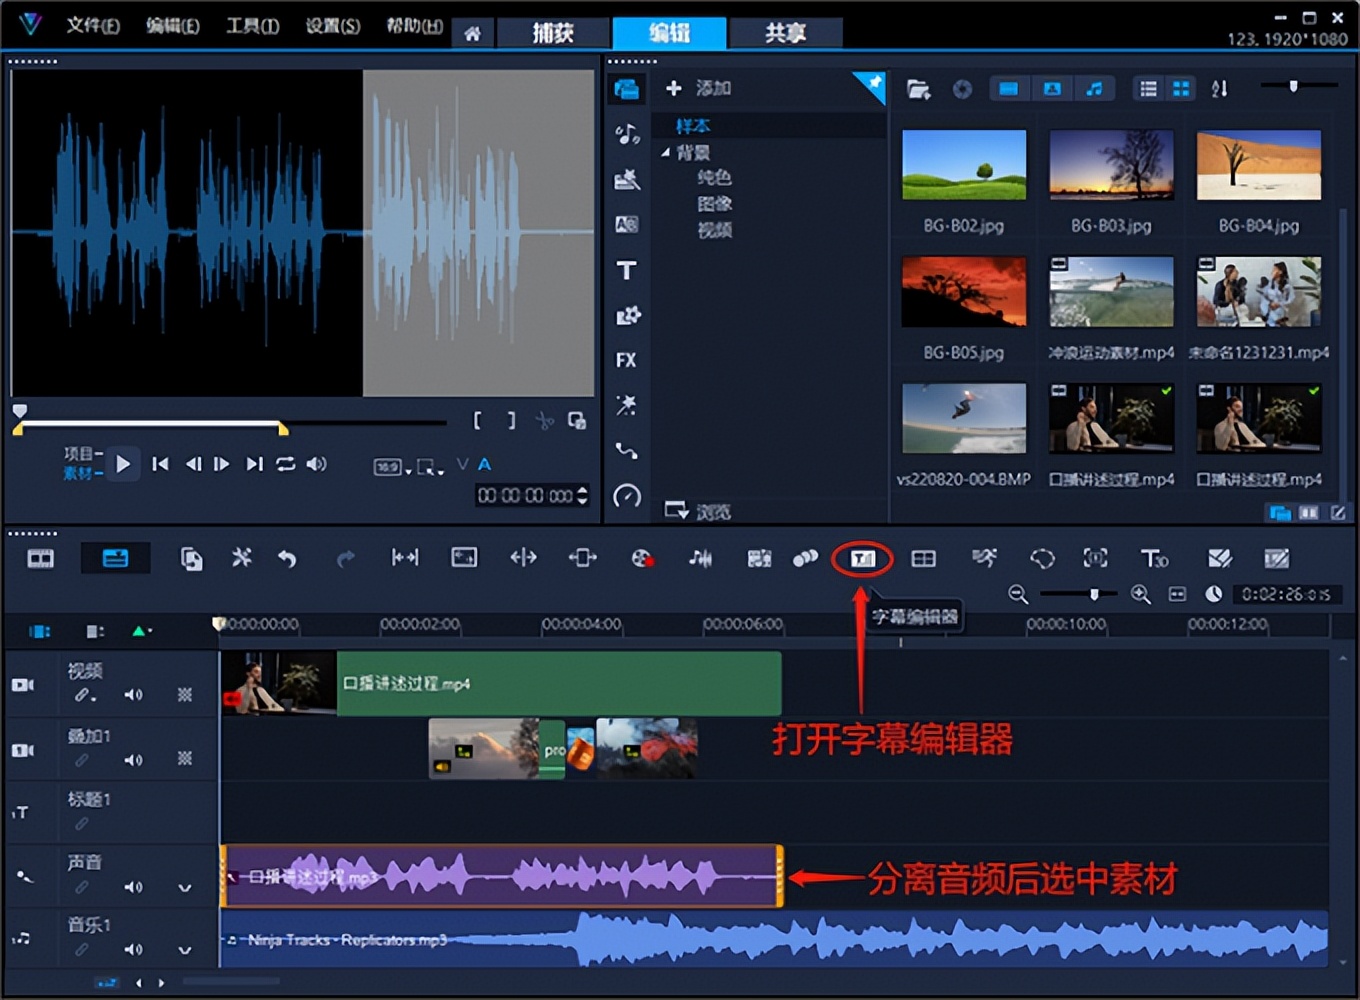Adjust the library thumbnail size slider

click(1292, 88)
